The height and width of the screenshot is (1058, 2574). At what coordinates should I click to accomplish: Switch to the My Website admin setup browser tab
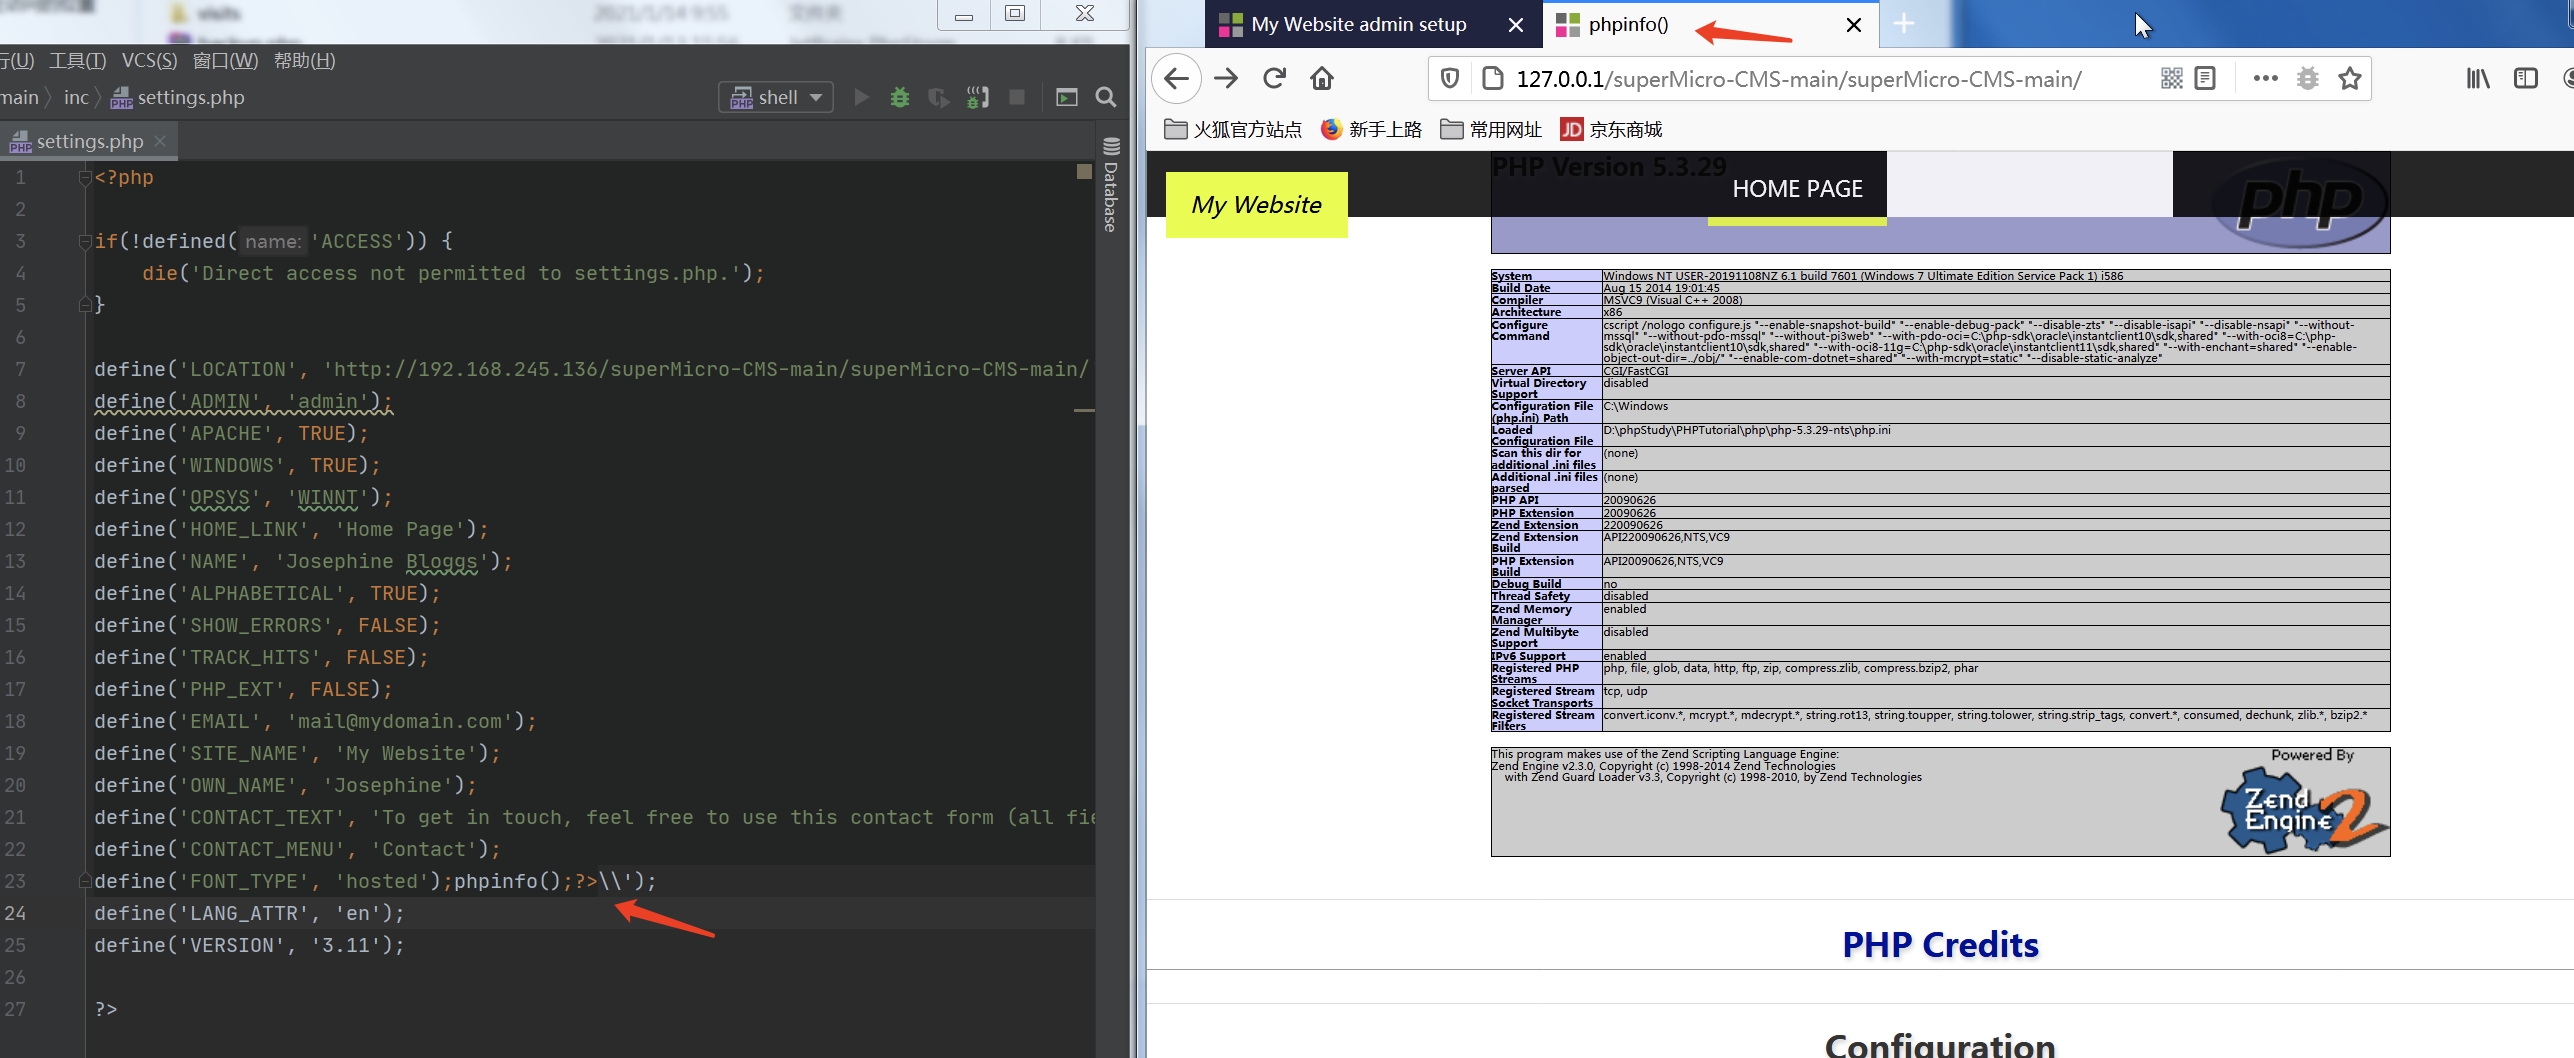pyautogui.click(x=1358, y=24)
